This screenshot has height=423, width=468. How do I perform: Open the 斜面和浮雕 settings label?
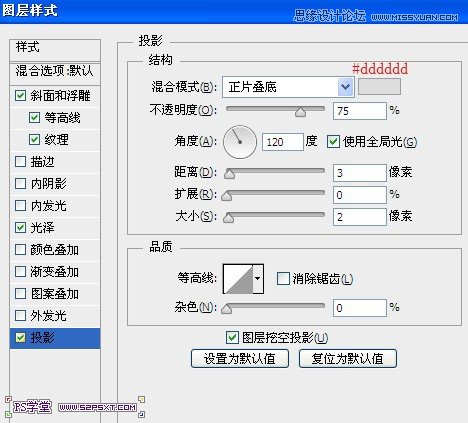[60, 96]
